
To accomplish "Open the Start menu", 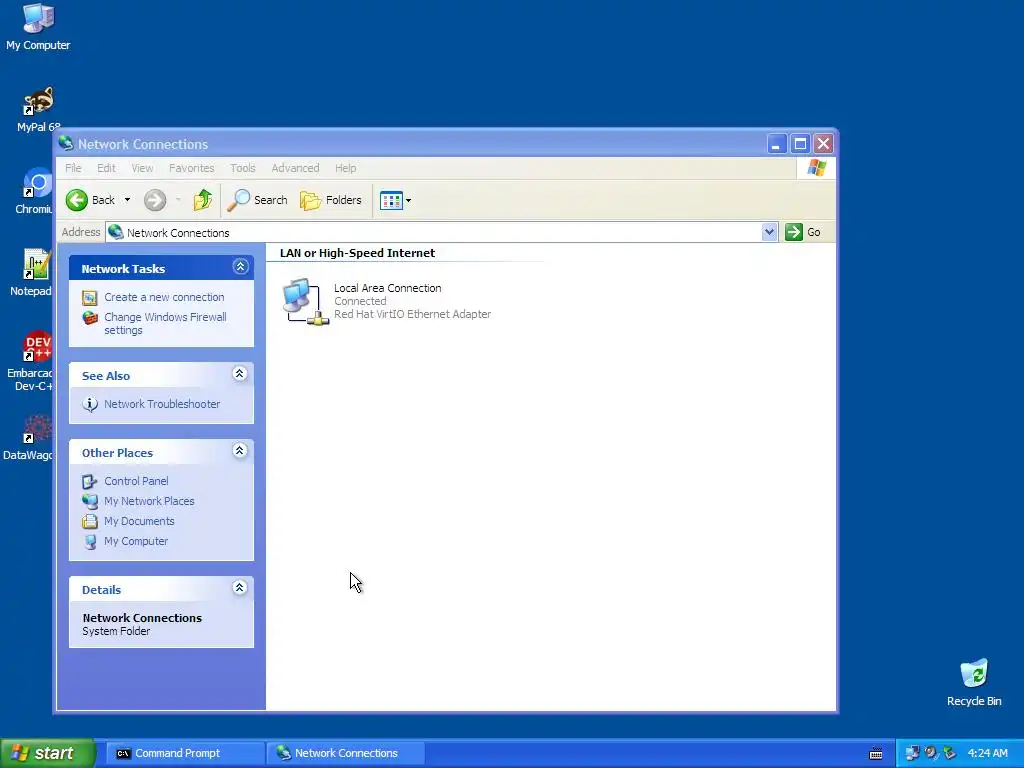I will tap(48, 753).
